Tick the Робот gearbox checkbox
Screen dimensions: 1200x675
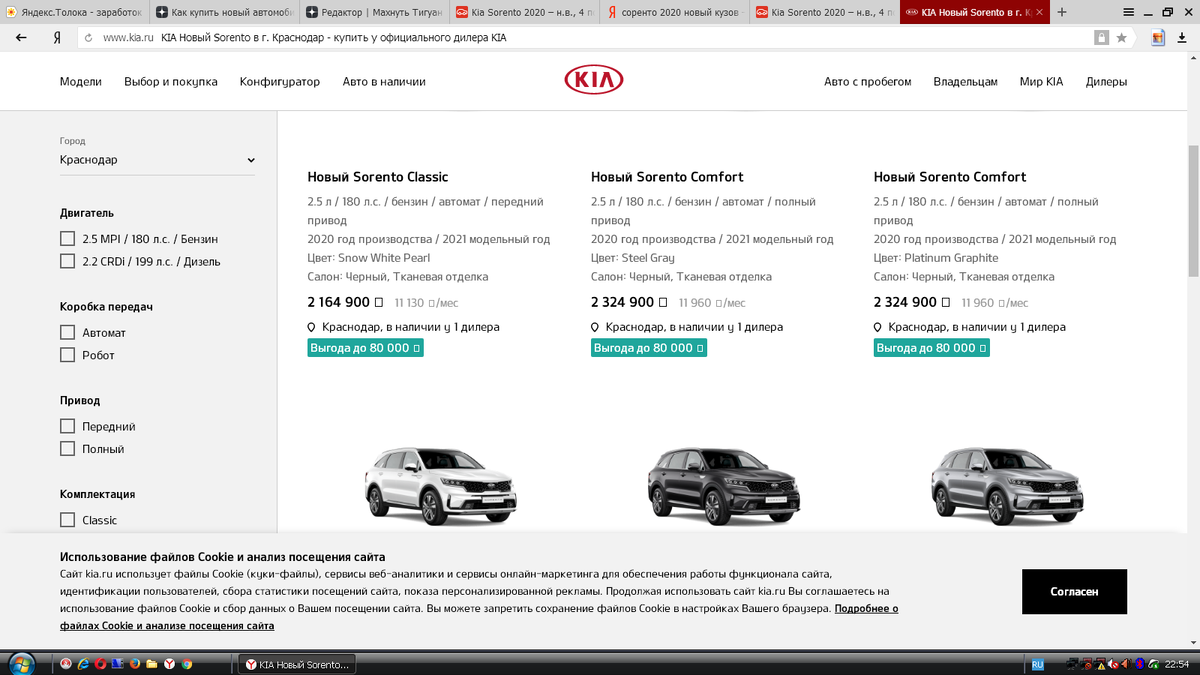[x=67, y=355]
